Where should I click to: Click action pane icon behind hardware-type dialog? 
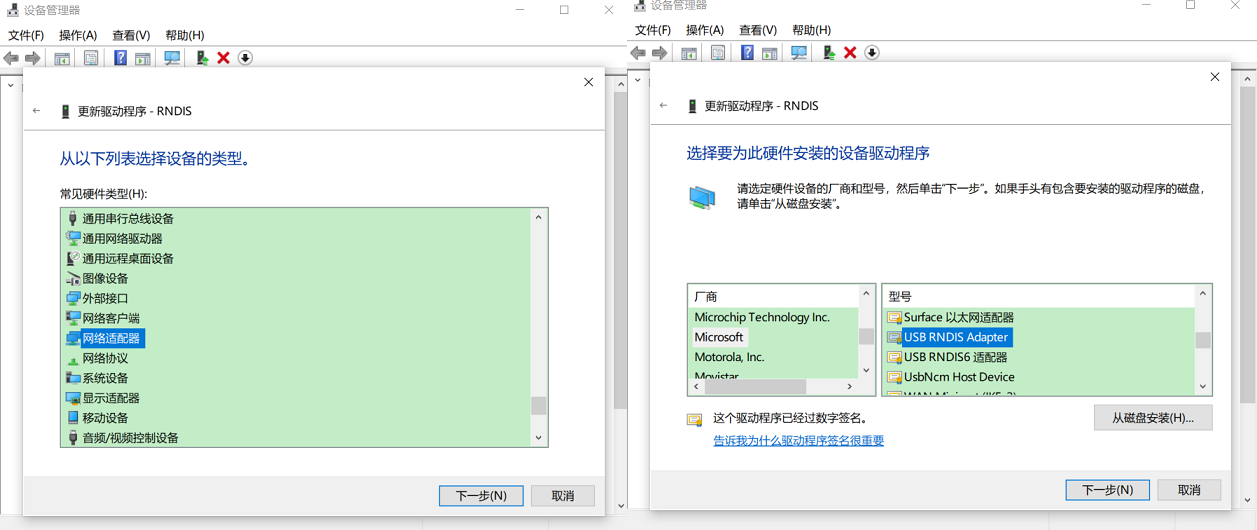(143, 58)
